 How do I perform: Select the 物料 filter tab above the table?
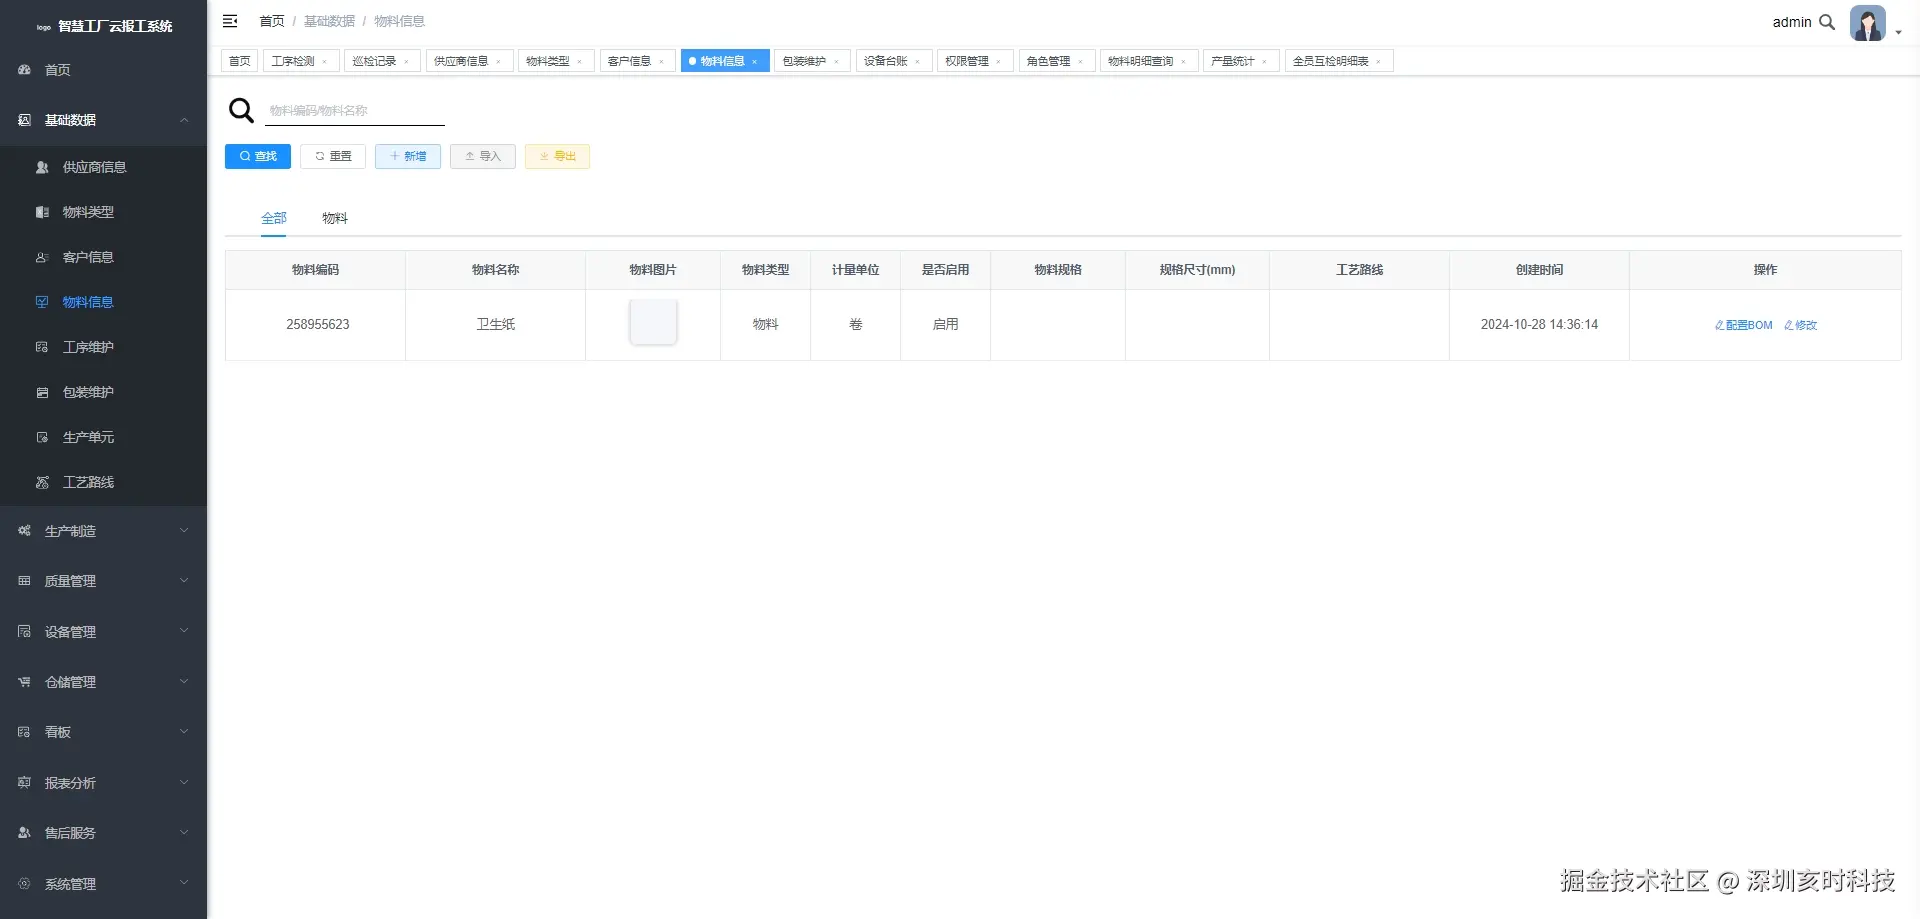(335, 218)
